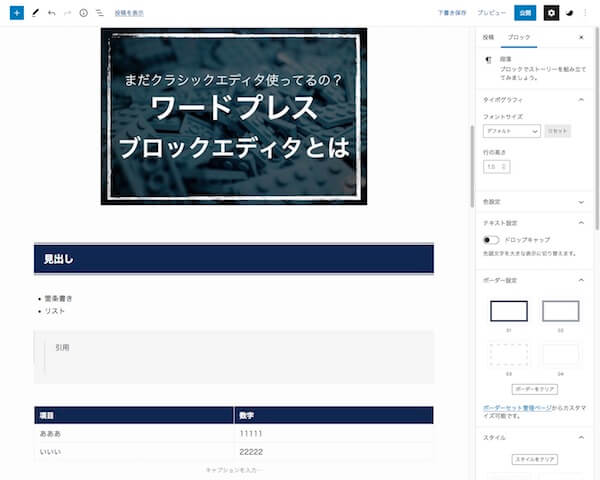
Task: Redo with the forward arrow icon
Action: (67, 13)
